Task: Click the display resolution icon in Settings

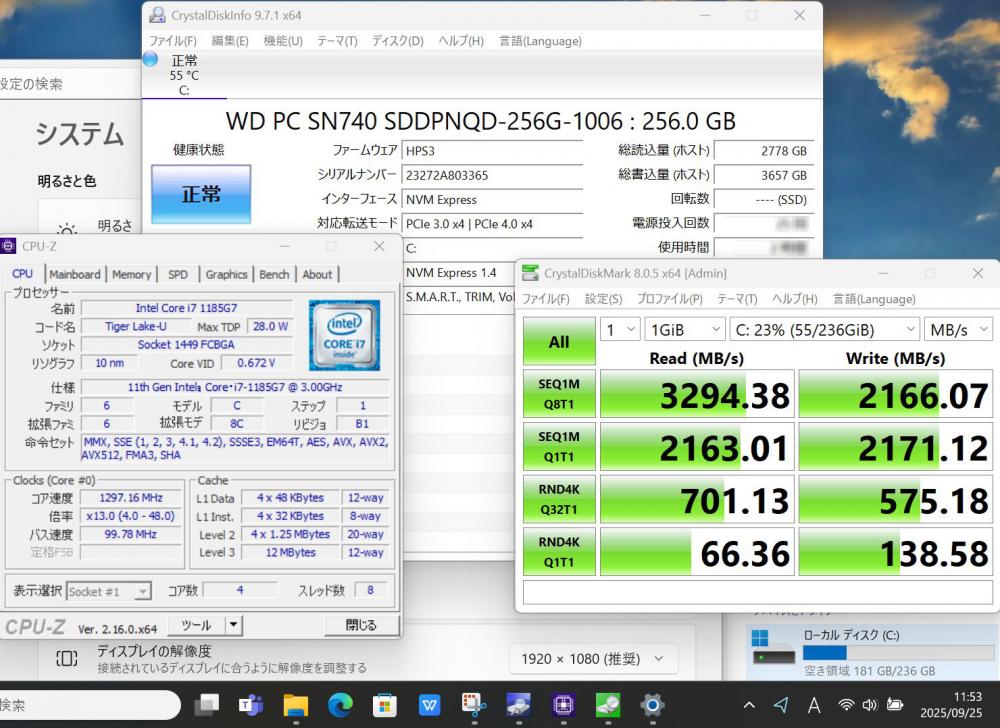Action: [67, 658]
